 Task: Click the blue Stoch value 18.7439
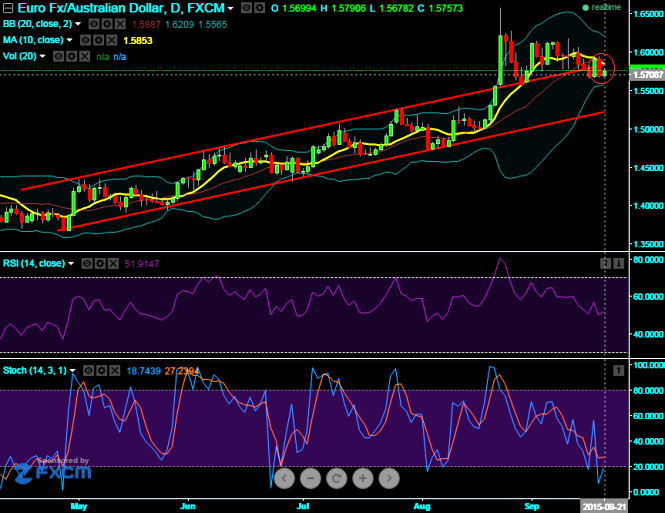(x=143, y=371)
